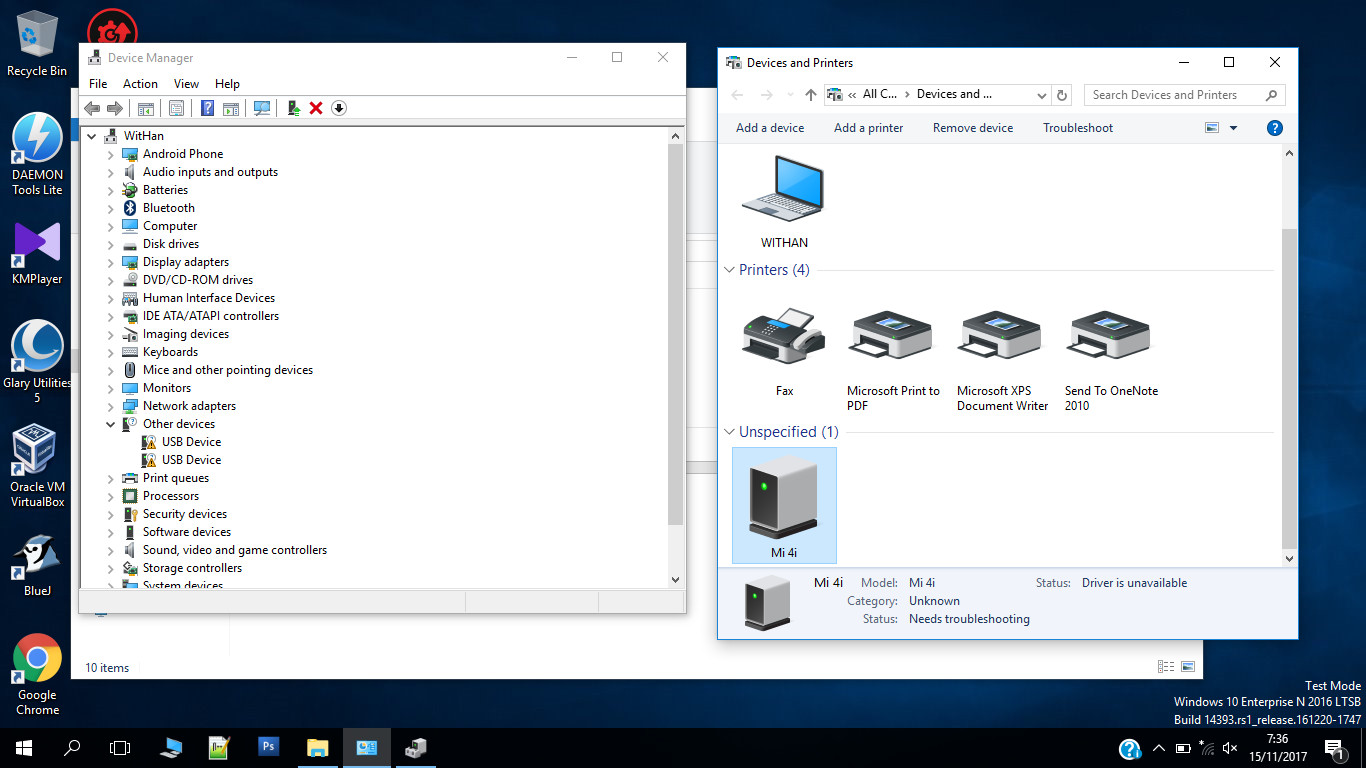Click the muted volume icon in system tray
This screenshot has height=768, width=1366.
(1230, 748)
